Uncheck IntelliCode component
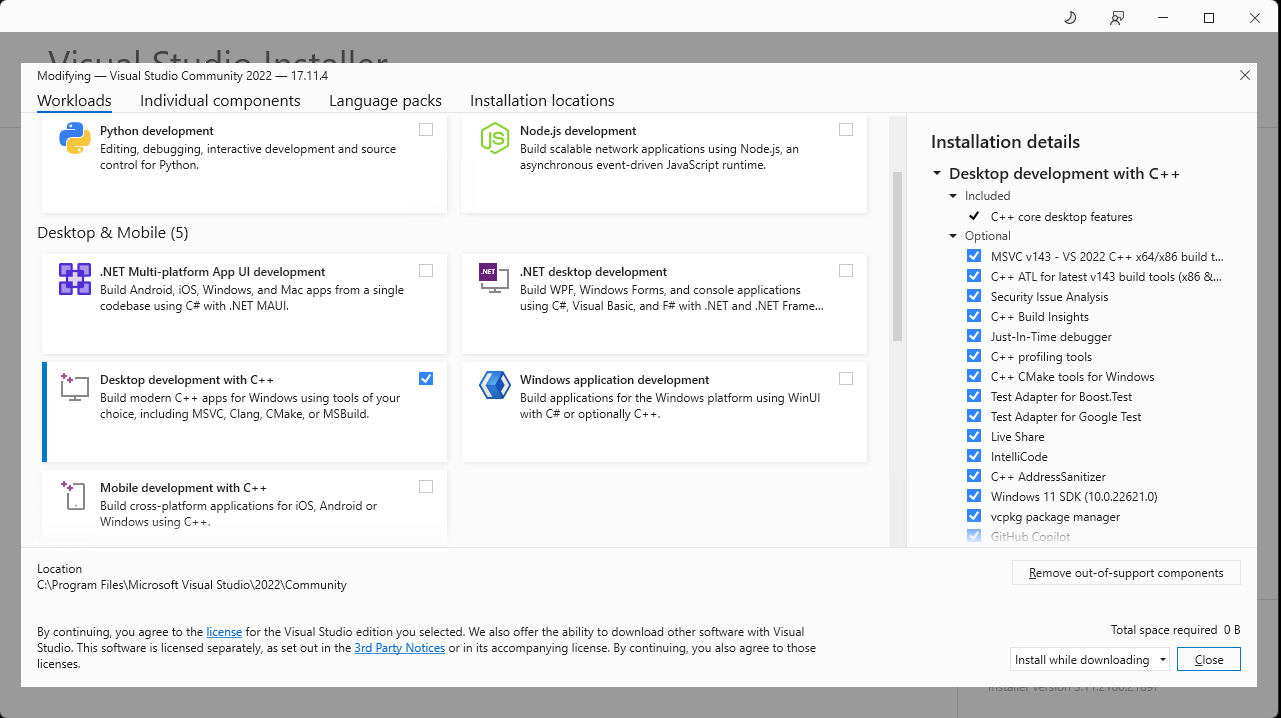 coord(974,456)
